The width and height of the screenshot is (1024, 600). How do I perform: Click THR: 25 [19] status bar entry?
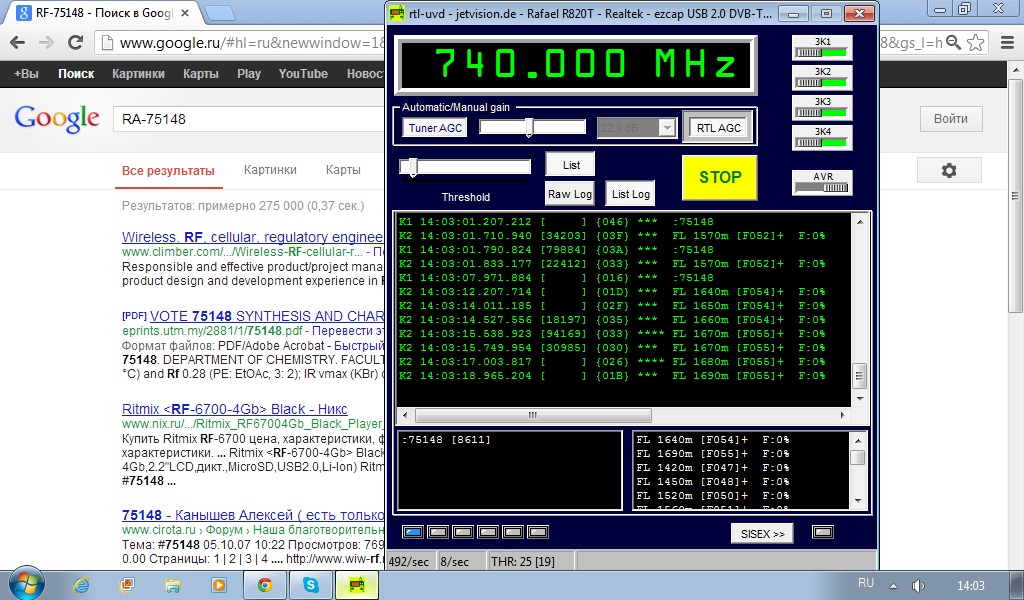point(522,561)
